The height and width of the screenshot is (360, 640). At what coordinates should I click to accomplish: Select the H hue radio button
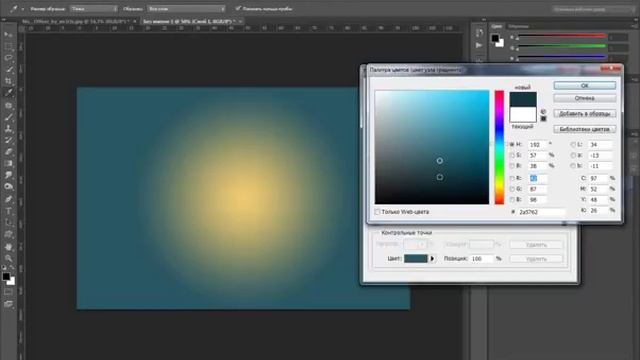pyautogui.click(x=512, y=144)
